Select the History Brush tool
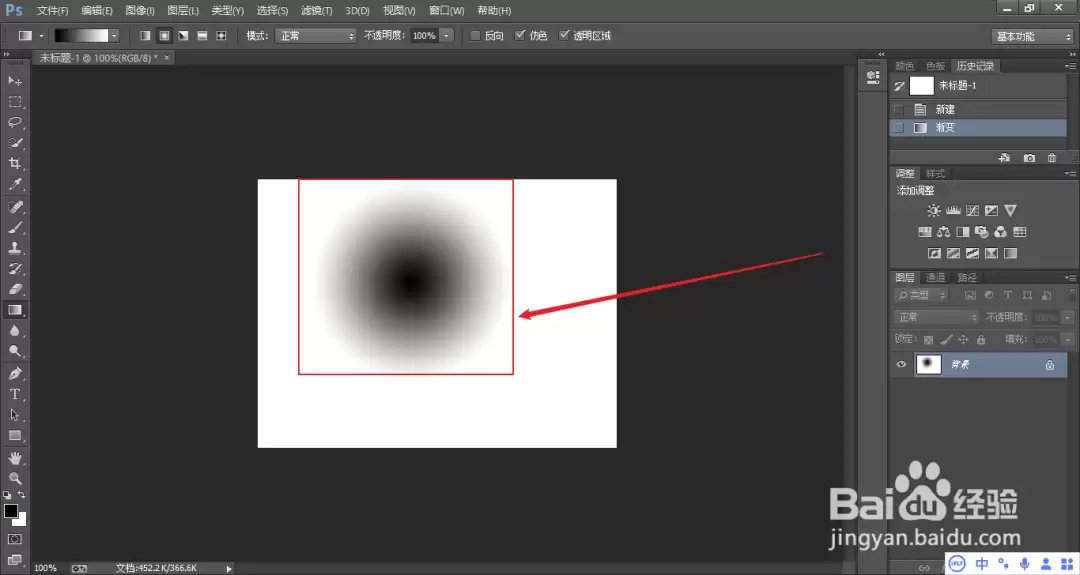 [x=15, y=269]
